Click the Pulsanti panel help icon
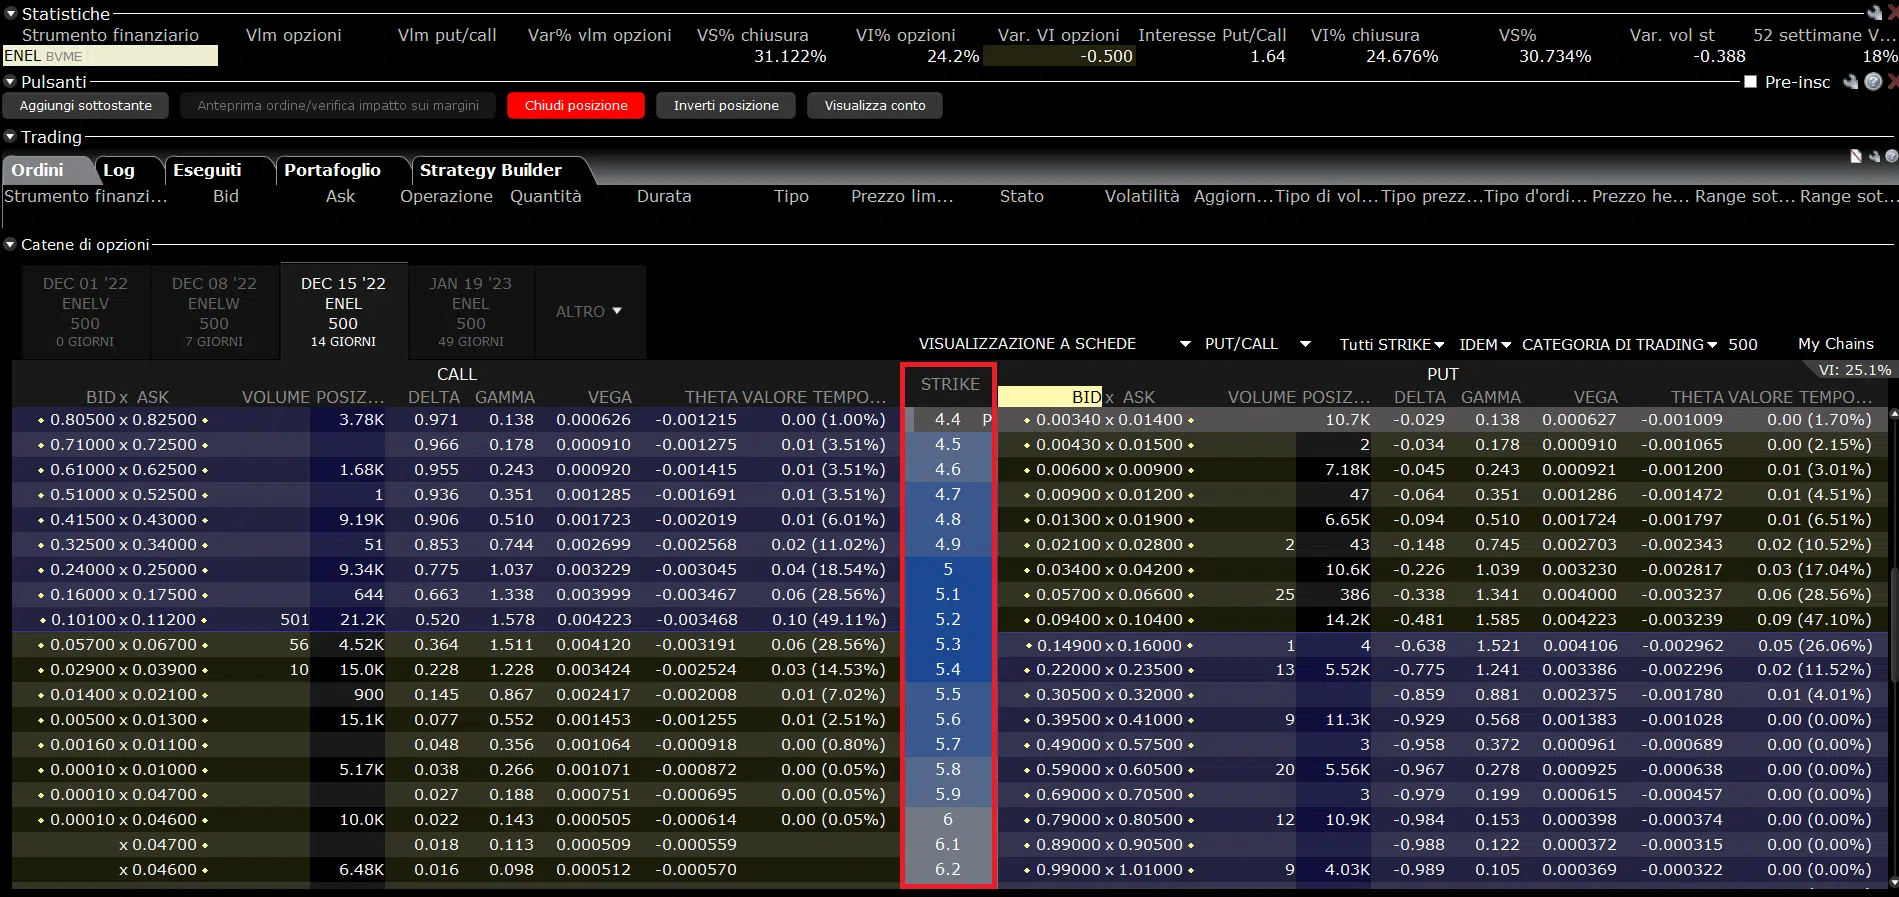The width and height of the screenshot is (1899, 897). click(1874, 82)
